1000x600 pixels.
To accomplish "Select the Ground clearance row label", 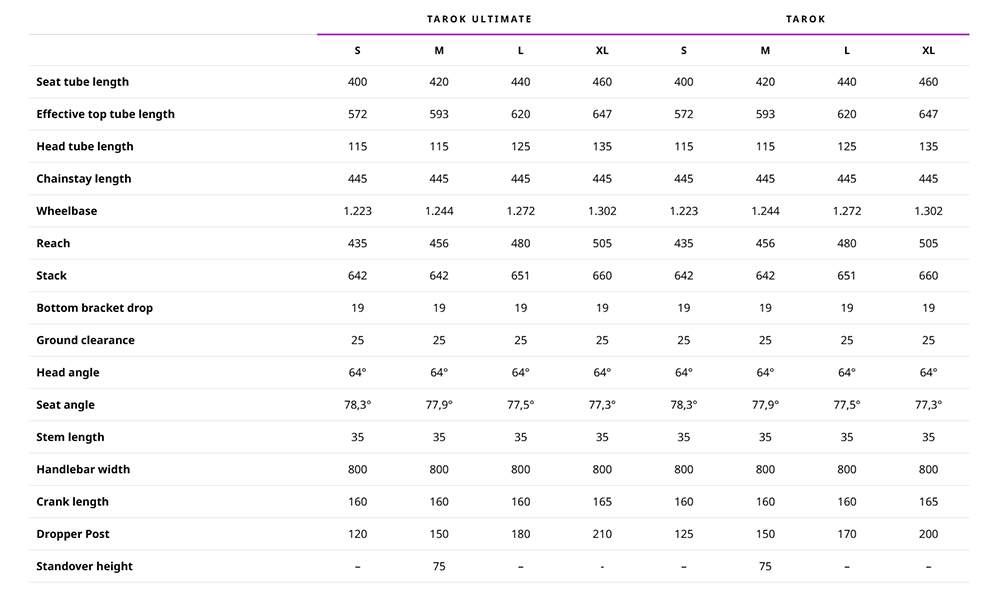I will (x=85, y=340).
